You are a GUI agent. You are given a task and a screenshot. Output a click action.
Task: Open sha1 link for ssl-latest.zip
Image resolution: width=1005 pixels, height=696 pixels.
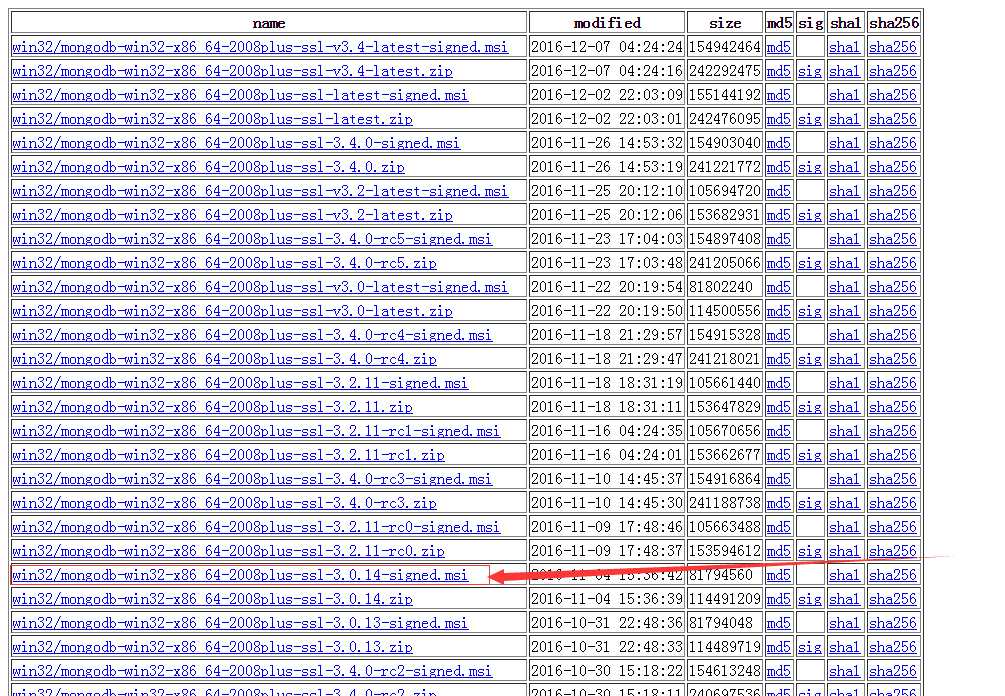tap(844, 119)
